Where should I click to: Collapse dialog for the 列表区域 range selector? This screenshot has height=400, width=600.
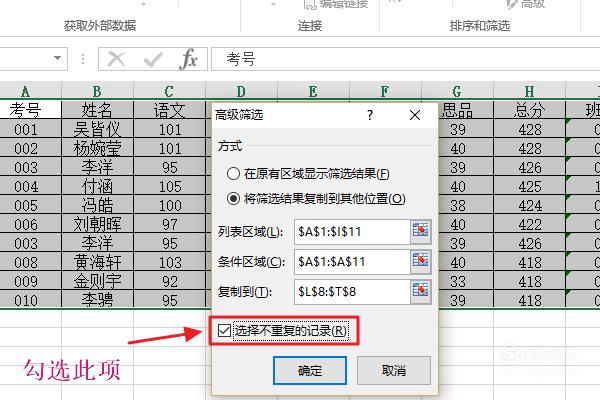click(421, 232)
